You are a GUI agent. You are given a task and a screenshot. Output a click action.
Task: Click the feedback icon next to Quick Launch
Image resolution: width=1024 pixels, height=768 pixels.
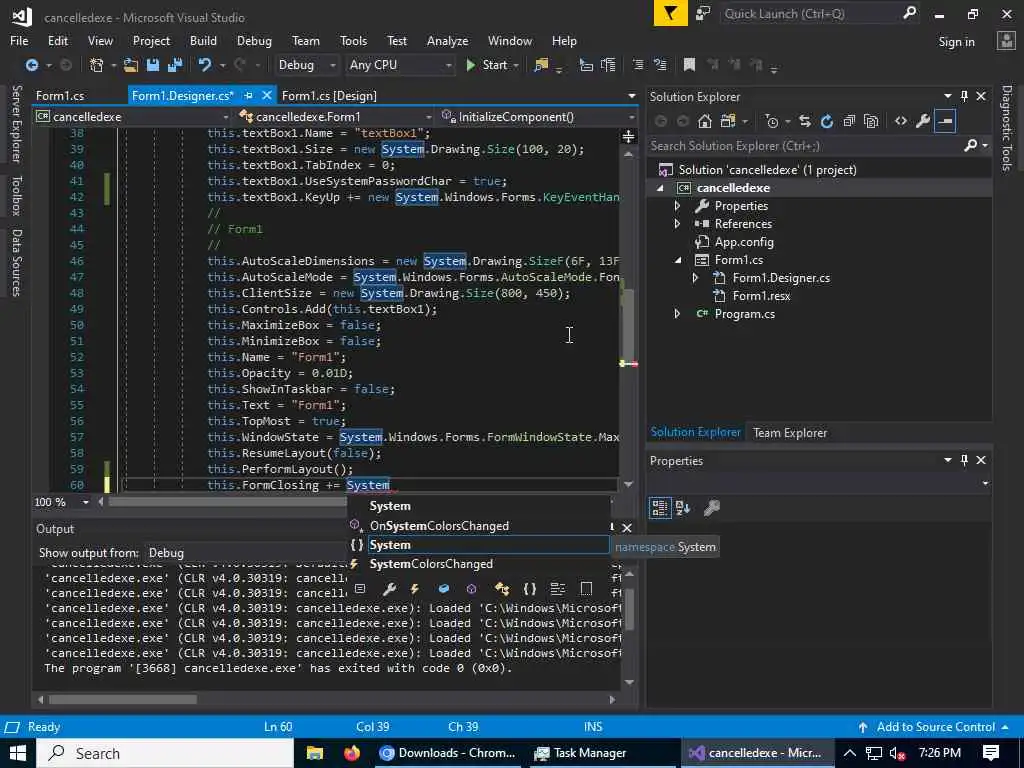pos(703,14)
